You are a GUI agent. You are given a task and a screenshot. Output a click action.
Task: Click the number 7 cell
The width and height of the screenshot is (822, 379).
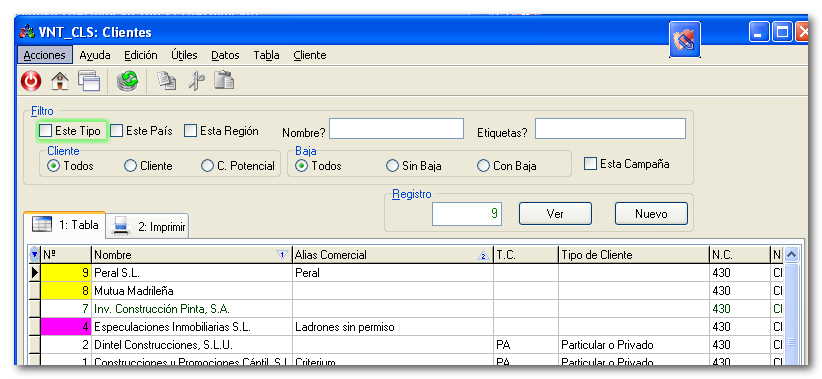pyautogui.click(x=66, y=309)
